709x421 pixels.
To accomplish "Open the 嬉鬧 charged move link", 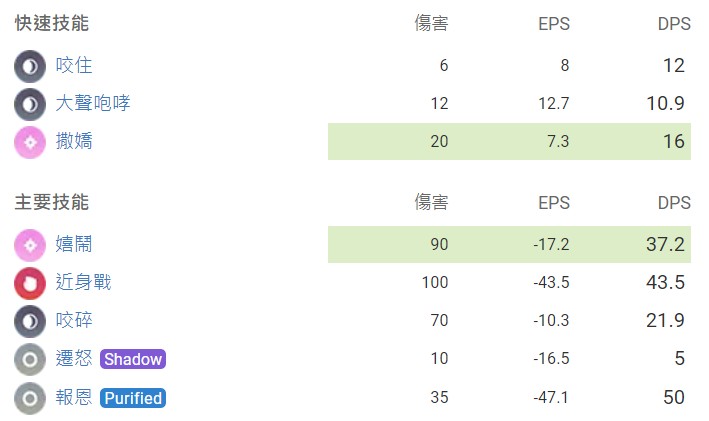I will 74,244.
